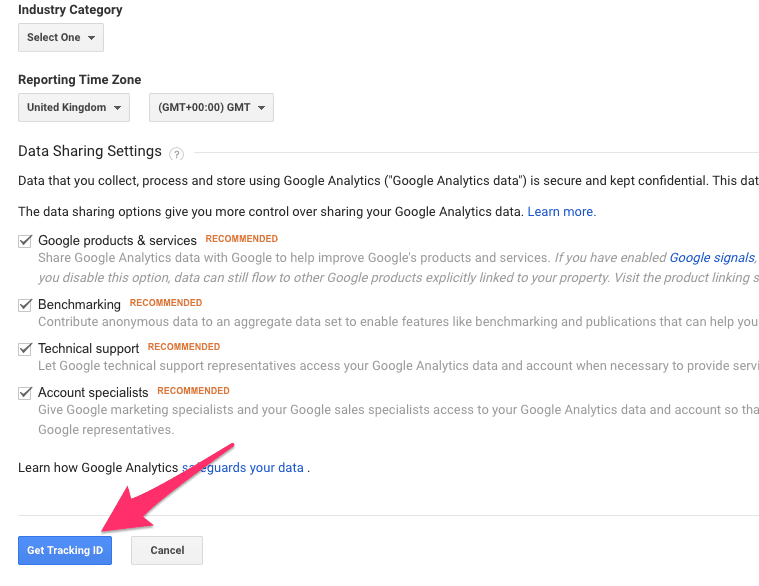Click the help icon beside Data Sharing Settings
The height and width of the screenshot is (586, 759).
pos(177,154)
